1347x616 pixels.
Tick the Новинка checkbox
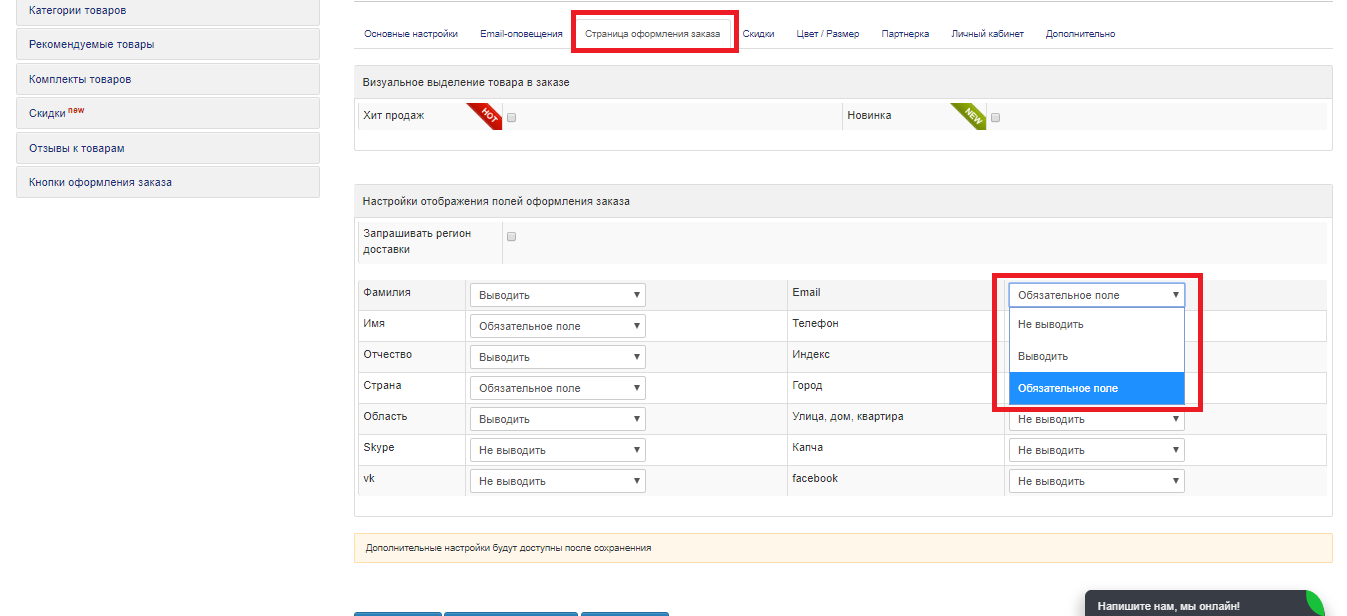[x=995, y=117]
